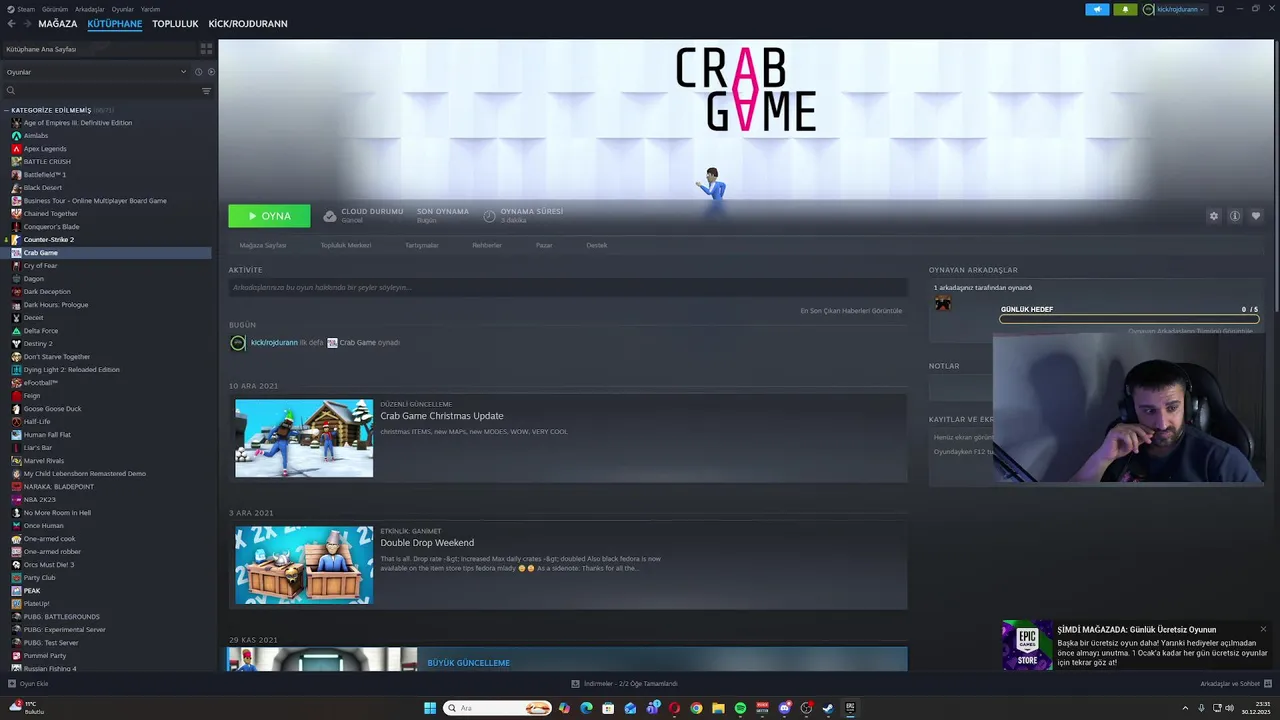This screenshot has height=720, width=1280.
Task: Go to the Mağaza tab
Action: coord(57,24)
